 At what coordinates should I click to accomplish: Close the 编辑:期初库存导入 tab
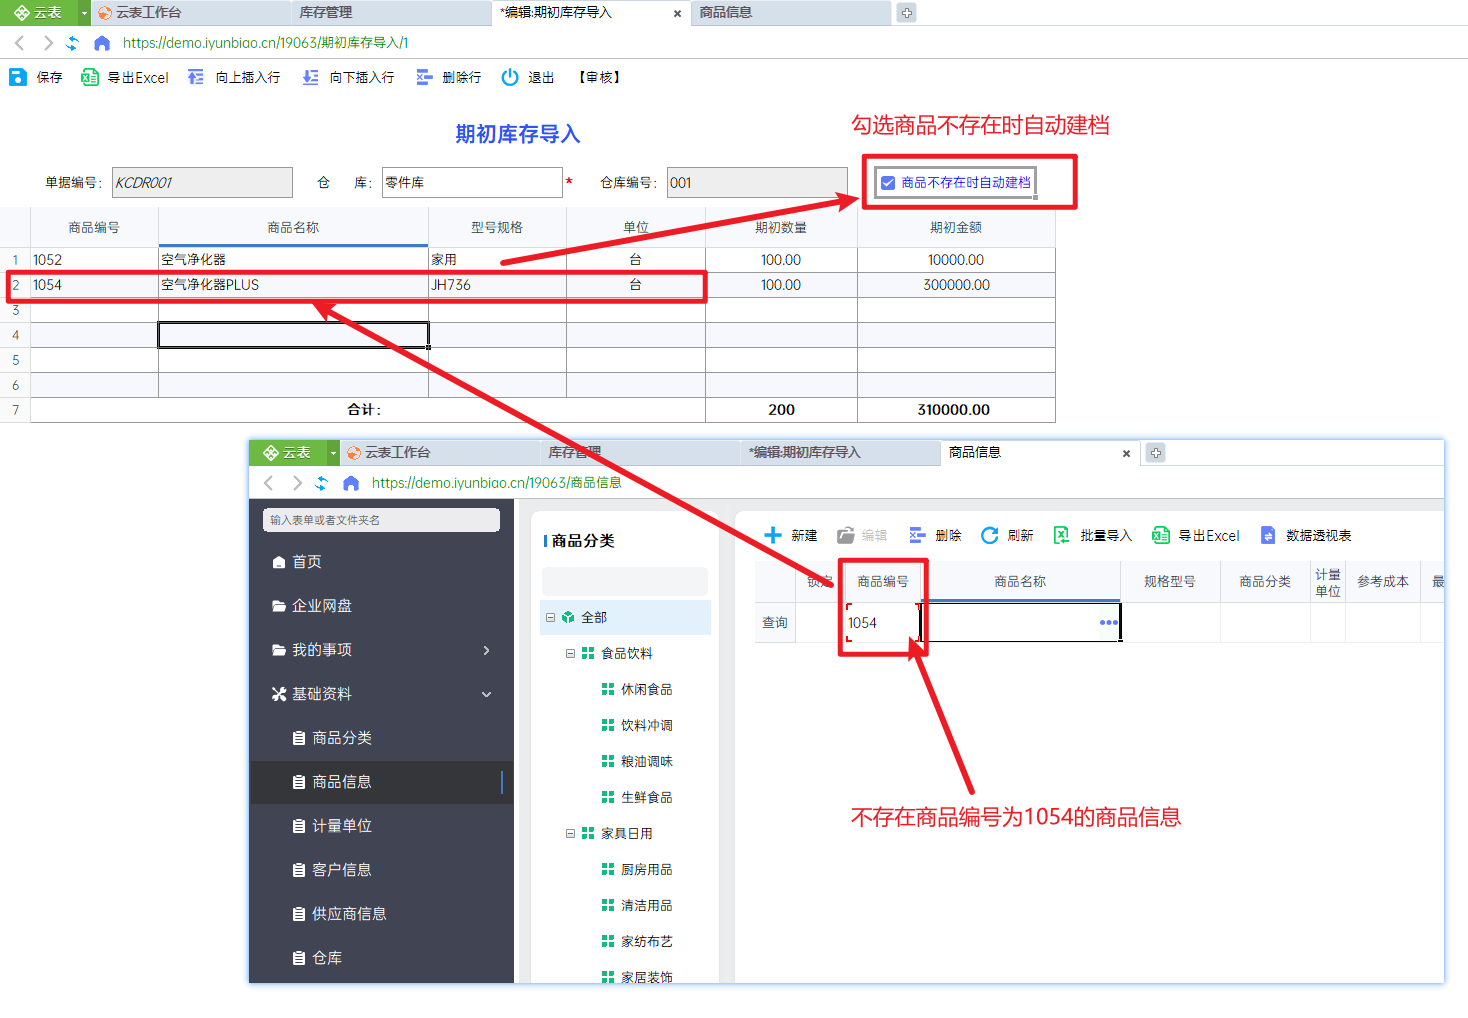(677, 14)
